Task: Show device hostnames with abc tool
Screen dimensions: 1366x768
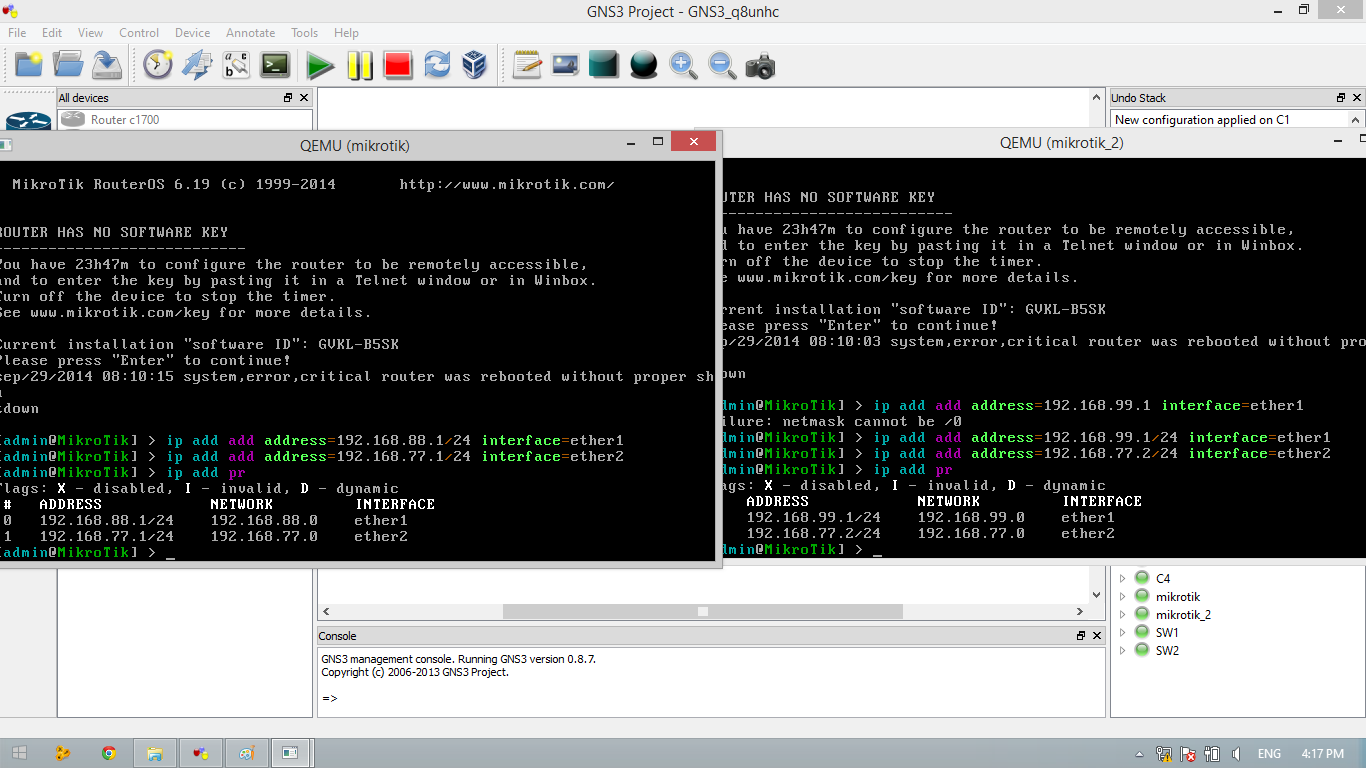Action: (237, 65)
